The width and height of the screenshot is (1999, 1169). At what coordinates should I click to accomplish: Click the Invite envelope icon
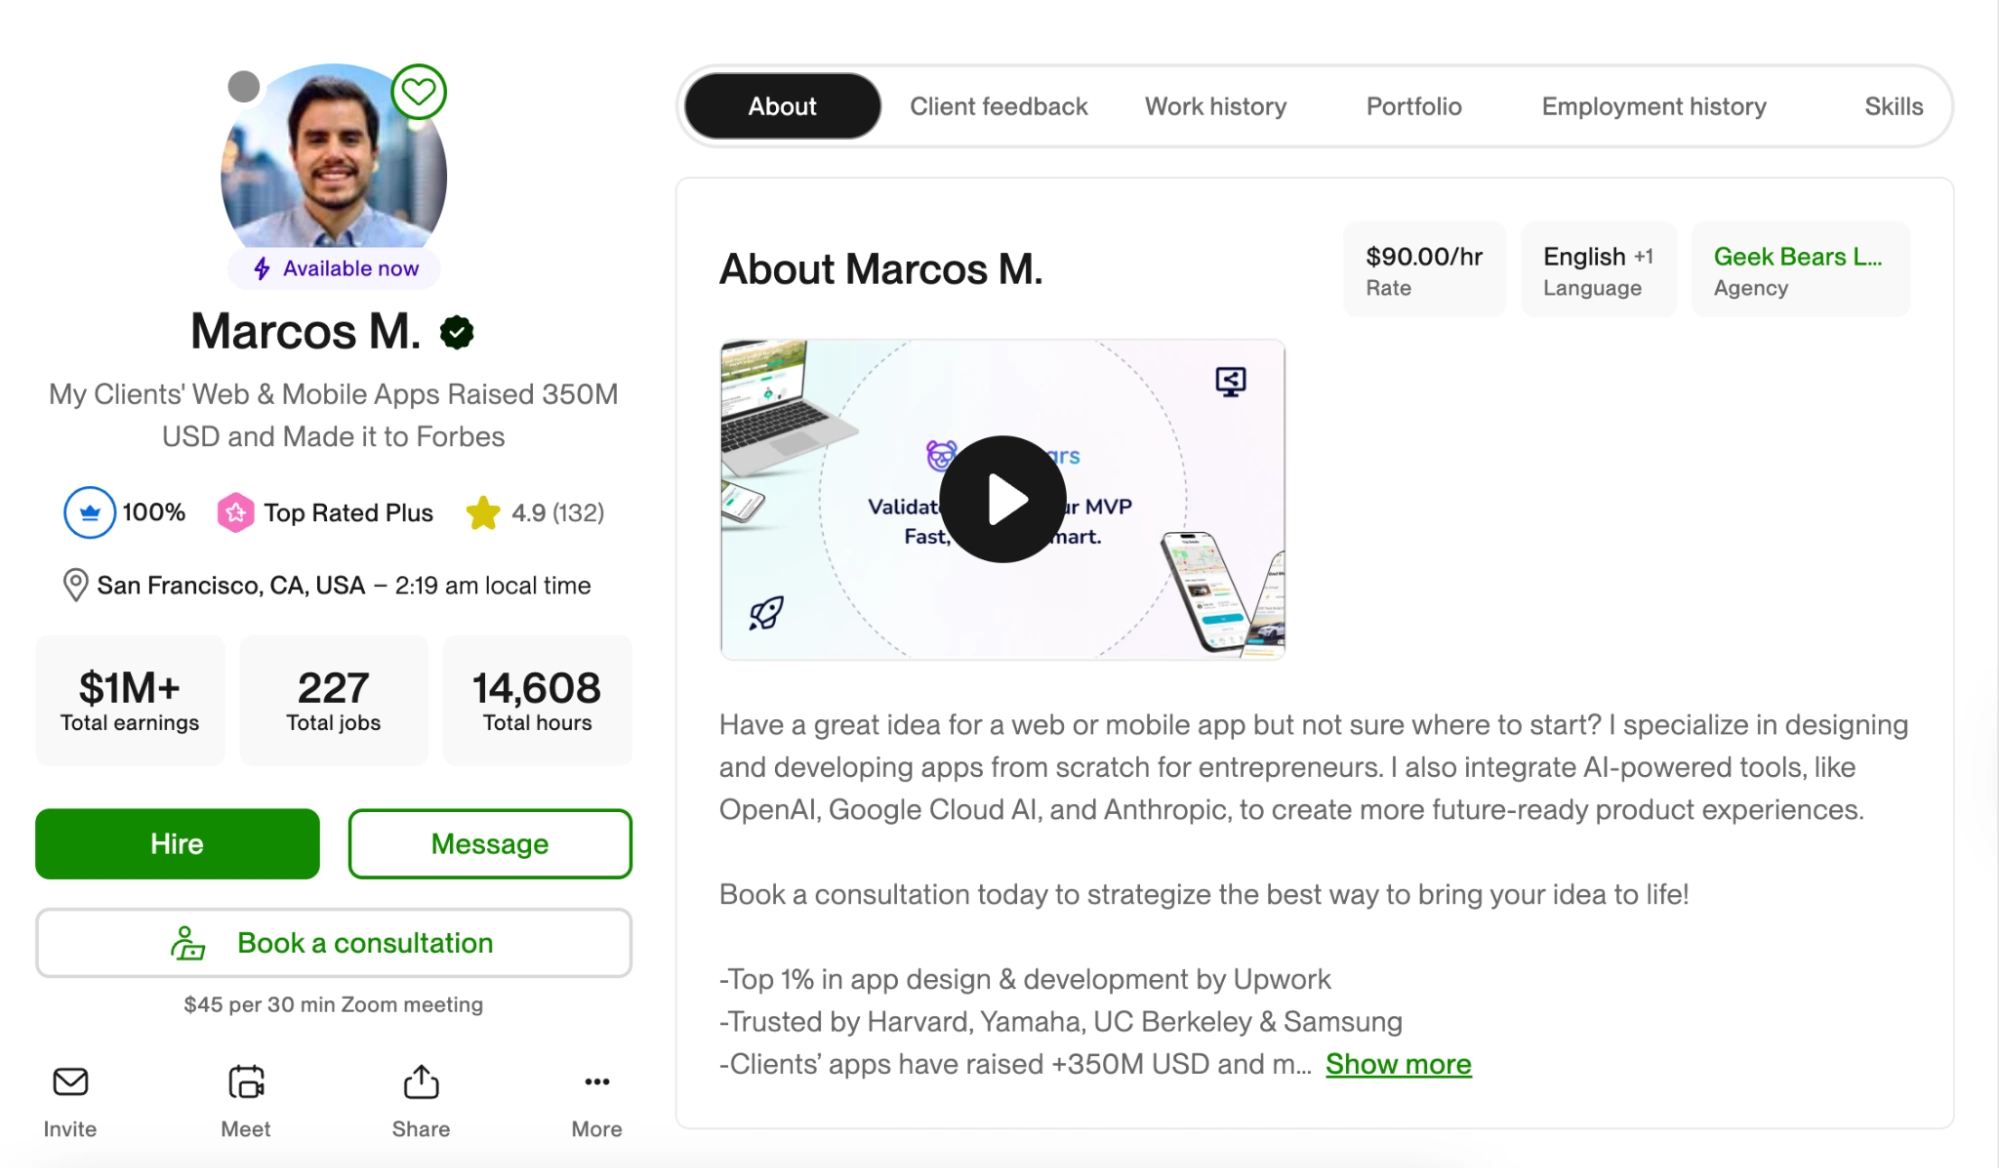click(70, 1082)
